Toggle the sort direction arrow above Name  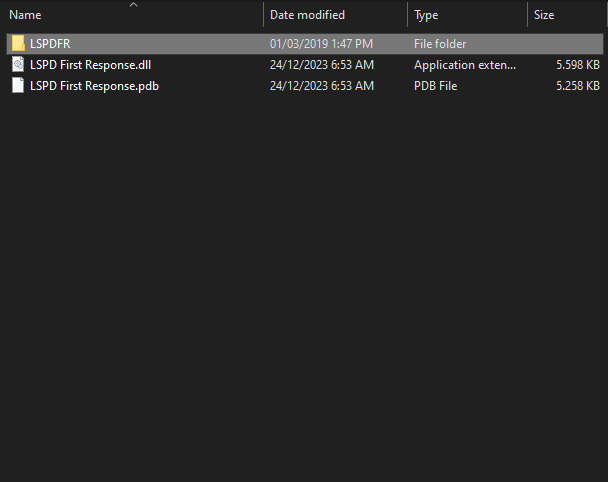click(x=134, y=5)
